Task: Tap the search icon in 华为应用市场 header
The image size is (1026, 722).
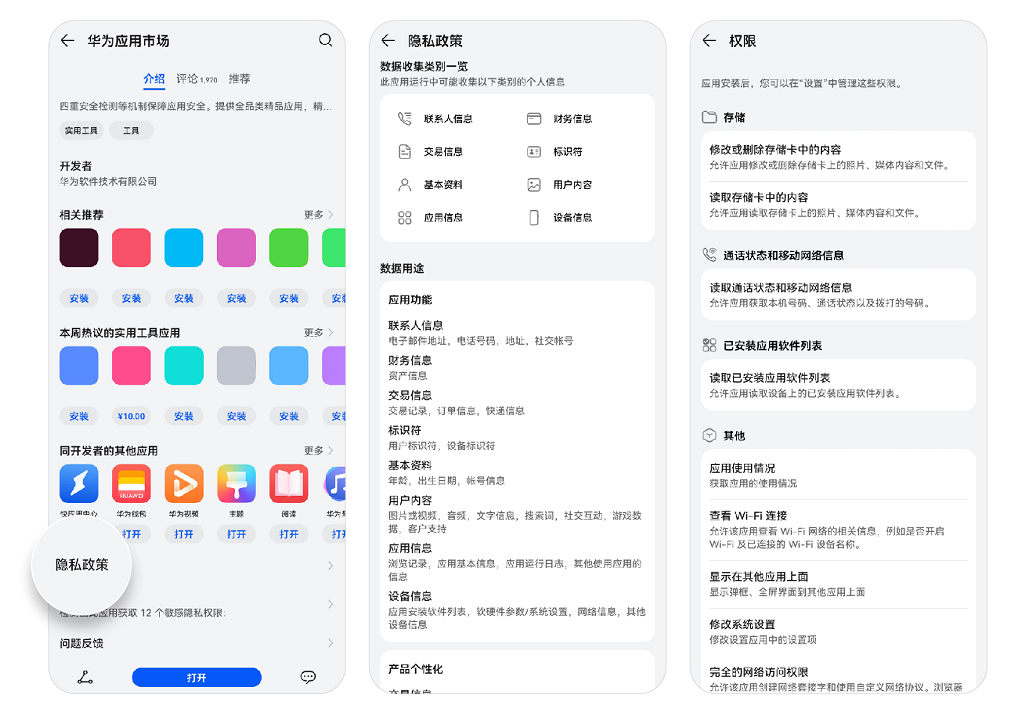Action: click(325, 40)
